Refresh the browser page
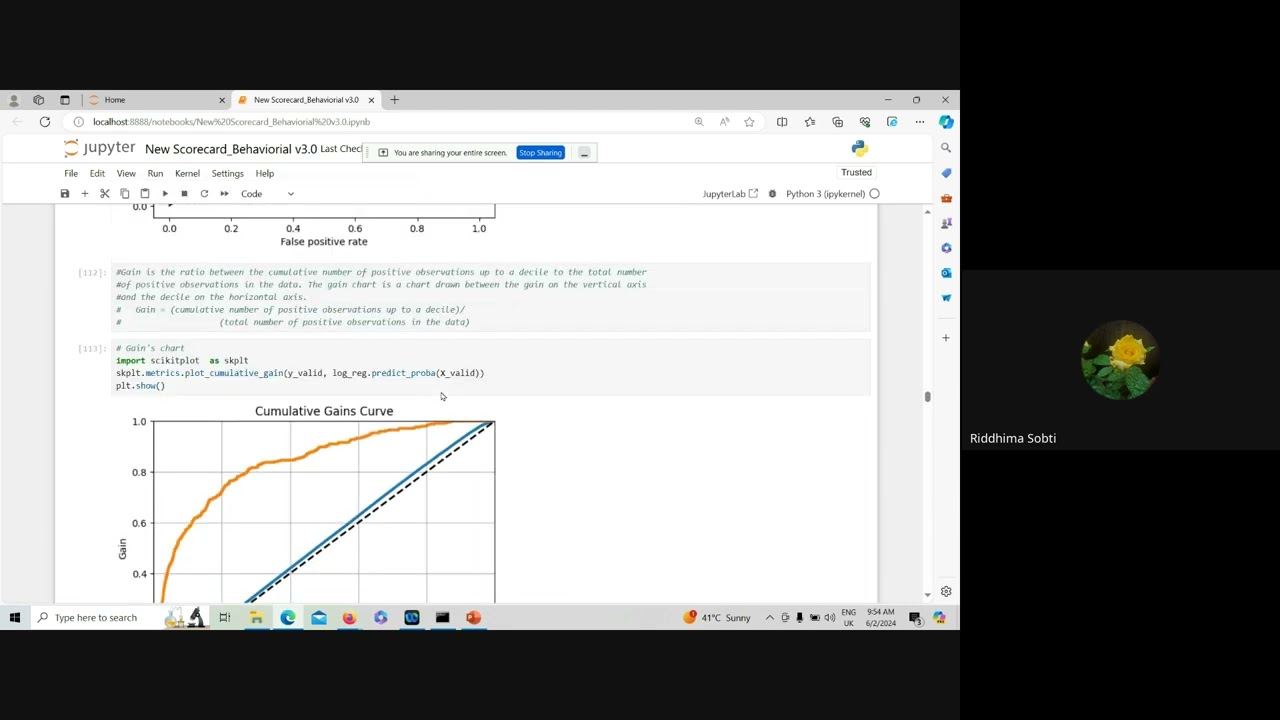 tap(45, 122)
